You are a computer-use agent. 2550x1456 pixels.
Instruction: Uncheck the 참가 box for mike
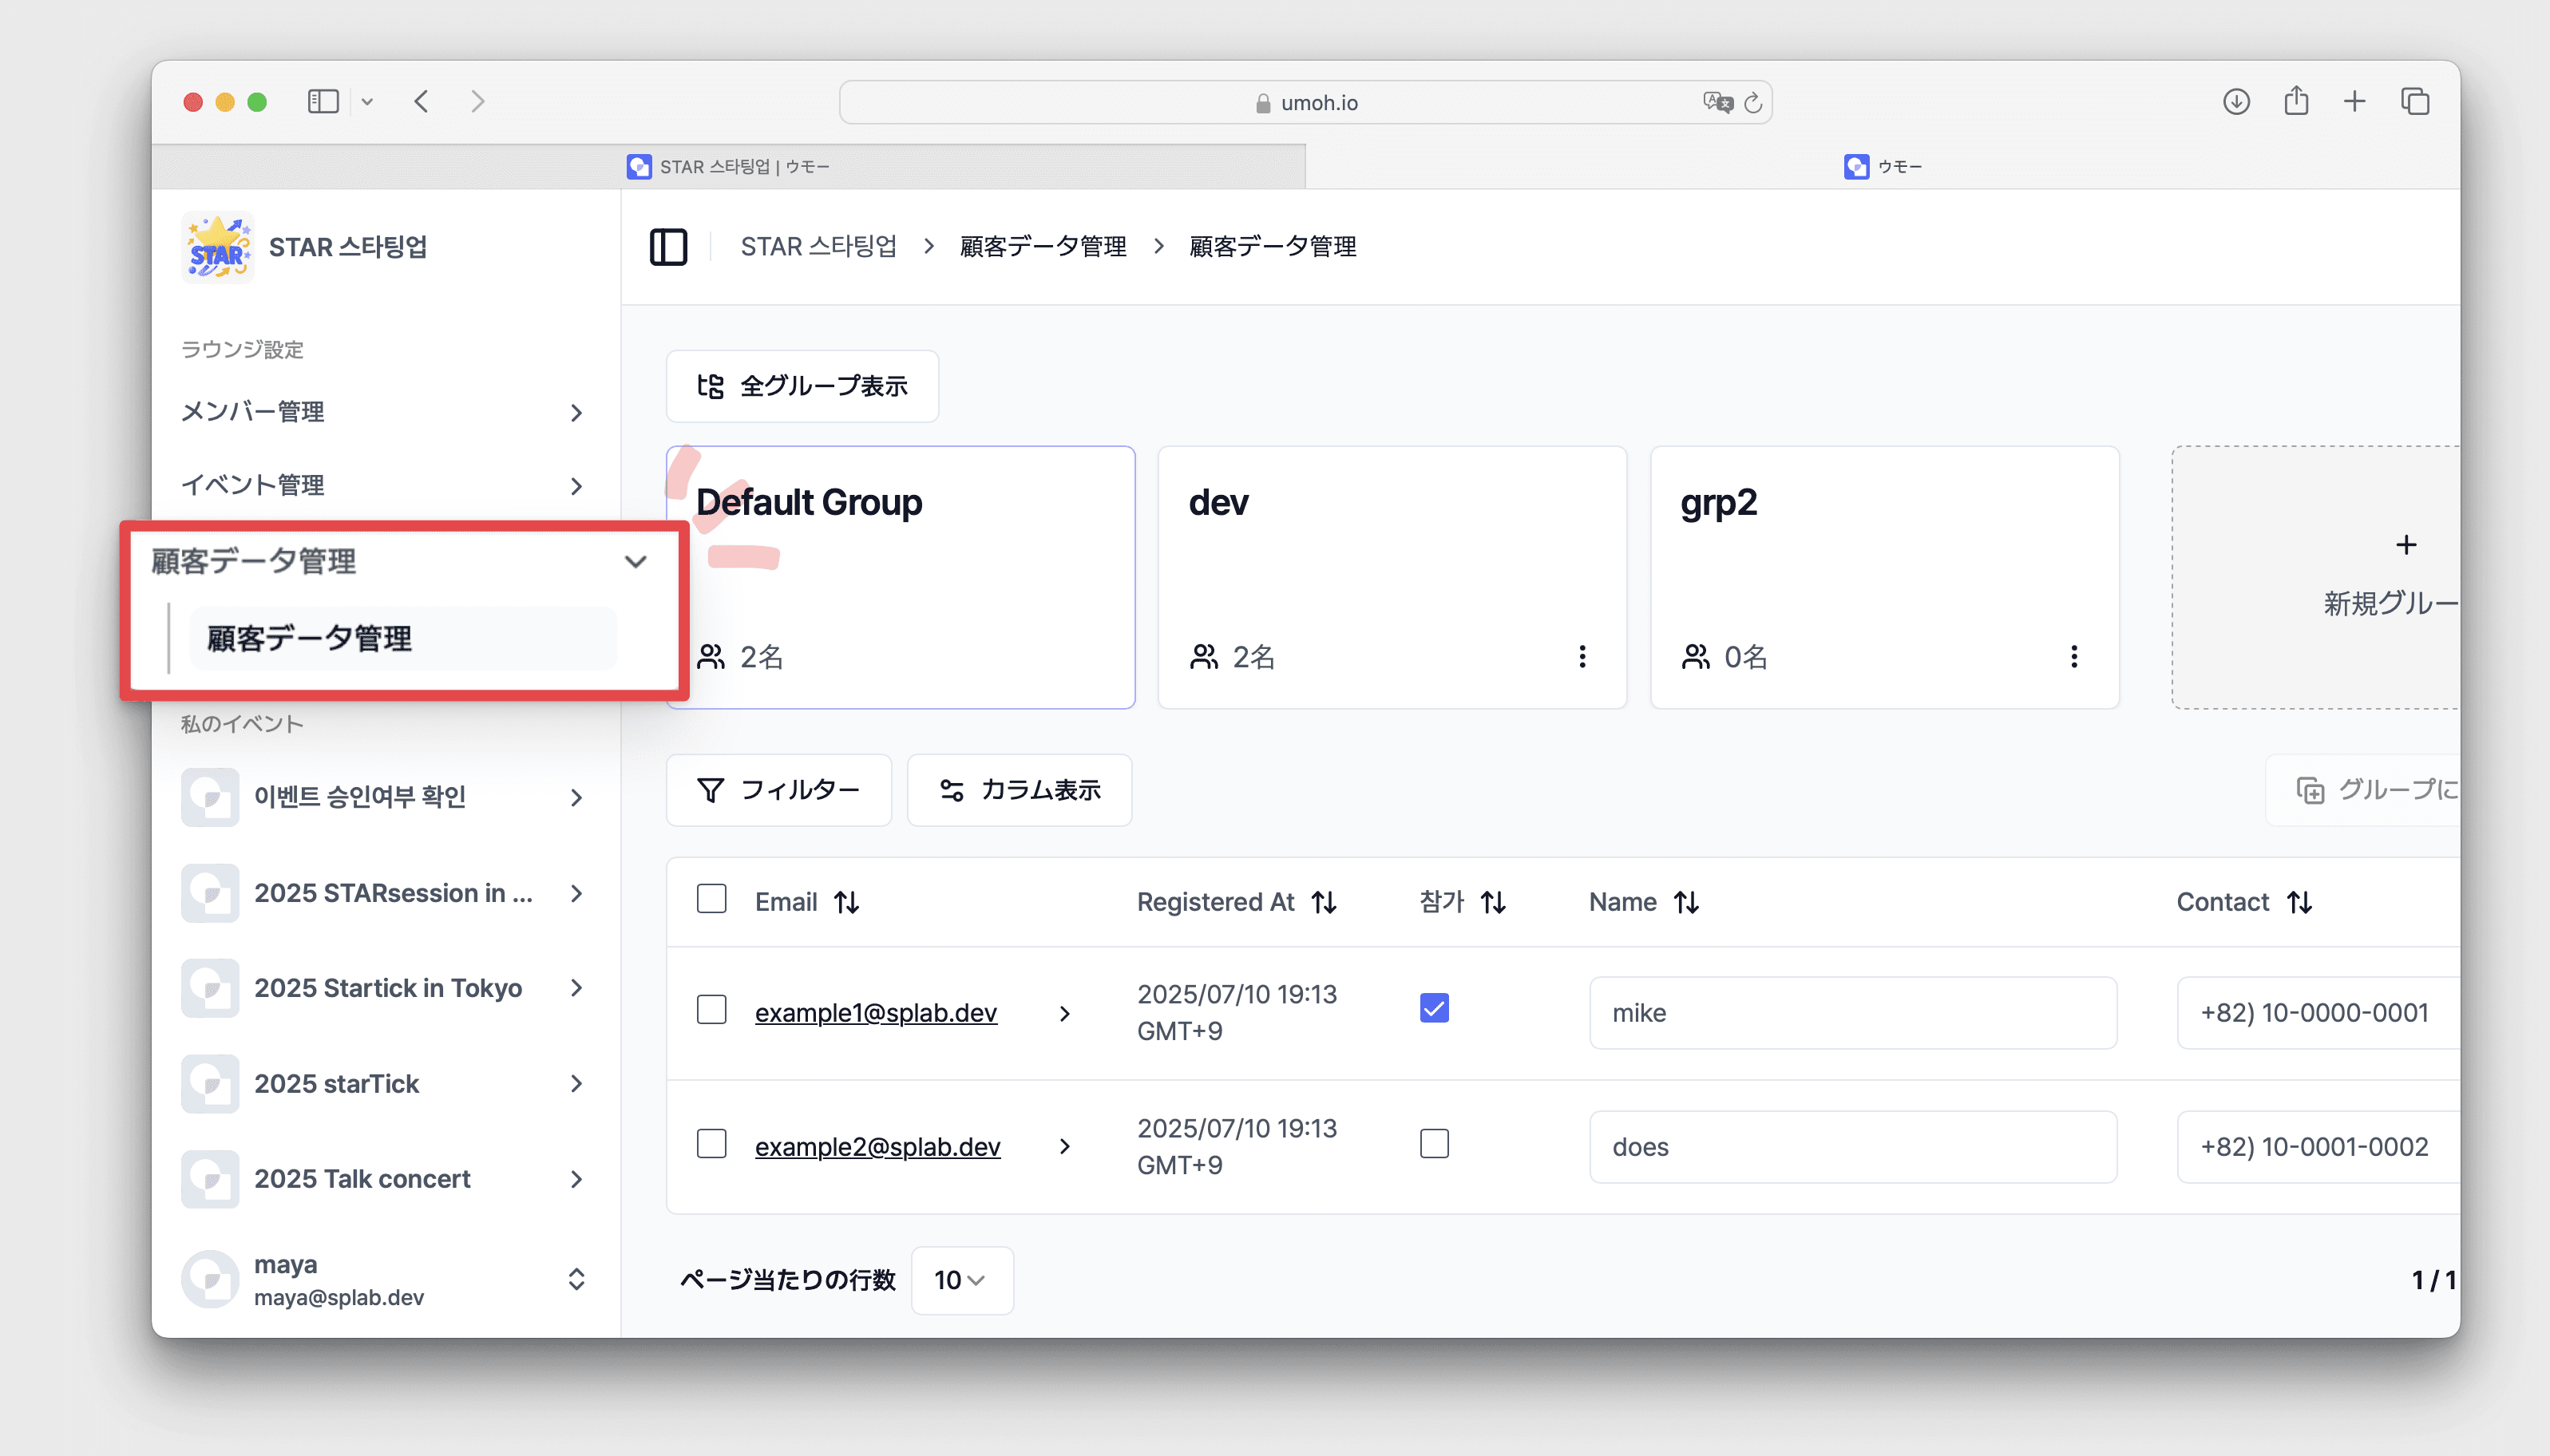(1433, 1008)
